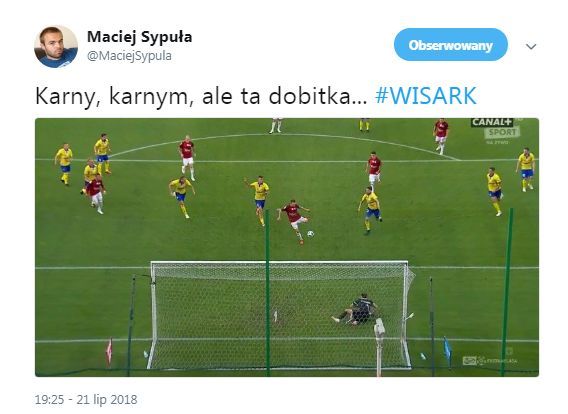
Task: Click the tall green pole right of the goal
Action: click(x=506, y=292)
